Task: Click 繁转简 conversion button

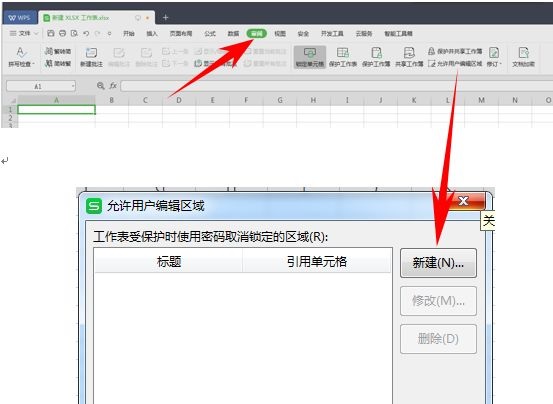Action: 58,51
